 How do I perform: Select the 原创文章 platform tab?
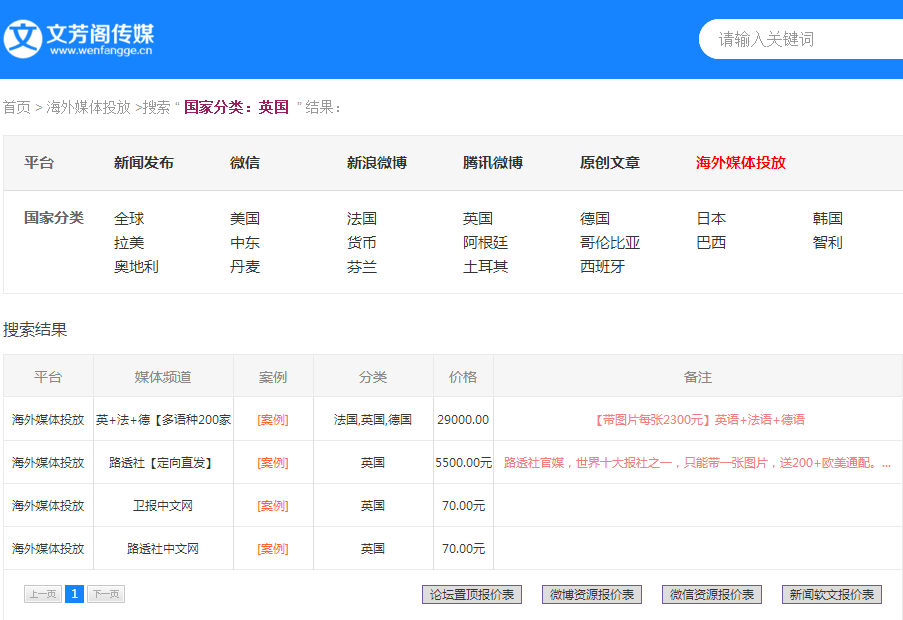[x=609, y=163]
